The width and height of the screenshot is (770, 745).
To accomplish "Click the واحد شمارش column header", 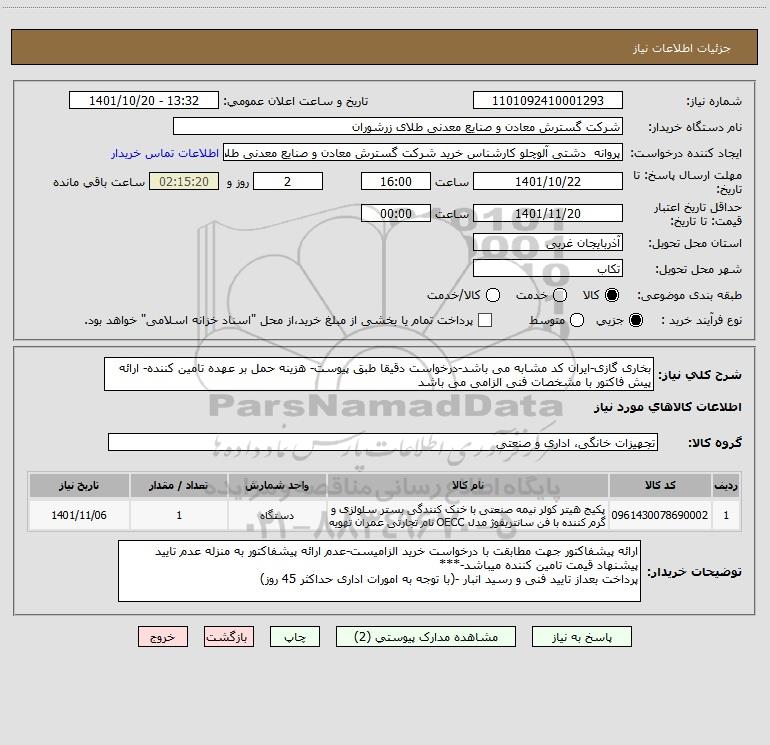I will click(277, 485).
